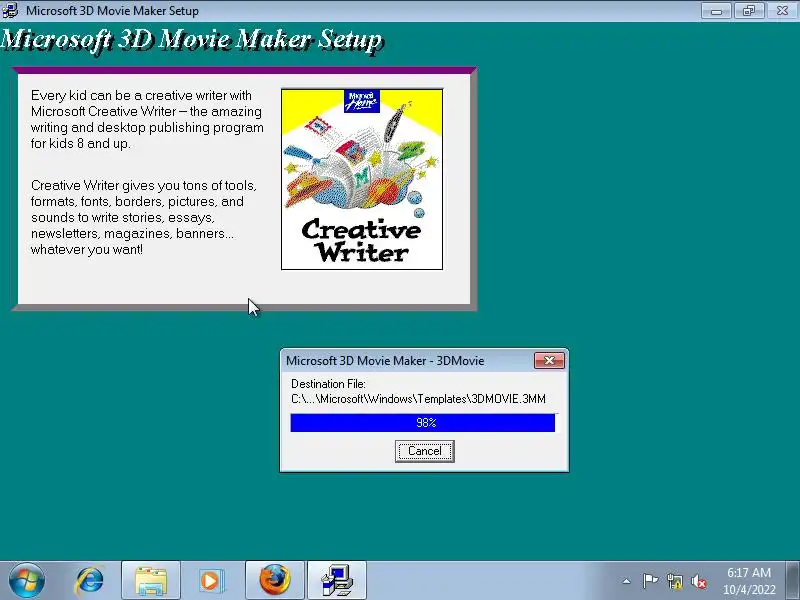
Task: Click the 'Creative Writer gives you tons' paragraph
Action: click(x=144, y=217)
